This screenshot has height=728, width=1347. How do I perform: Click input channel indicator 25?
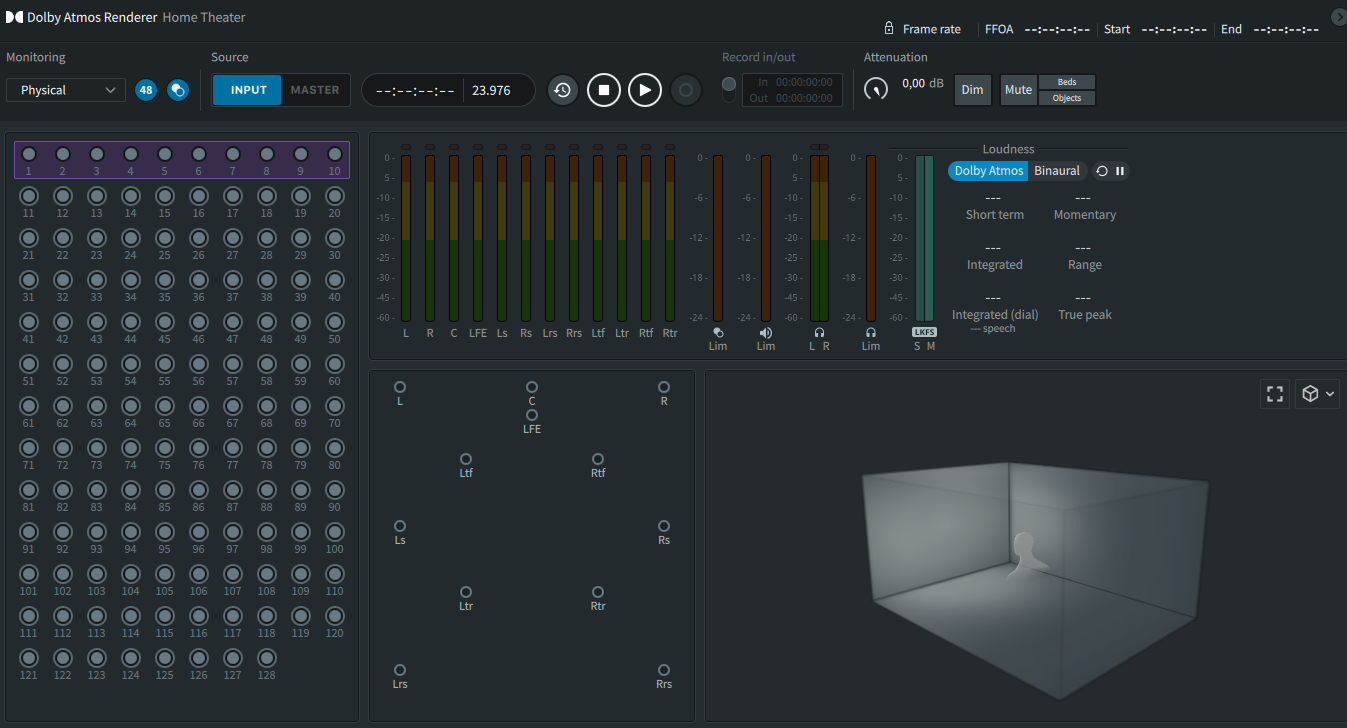165,238
